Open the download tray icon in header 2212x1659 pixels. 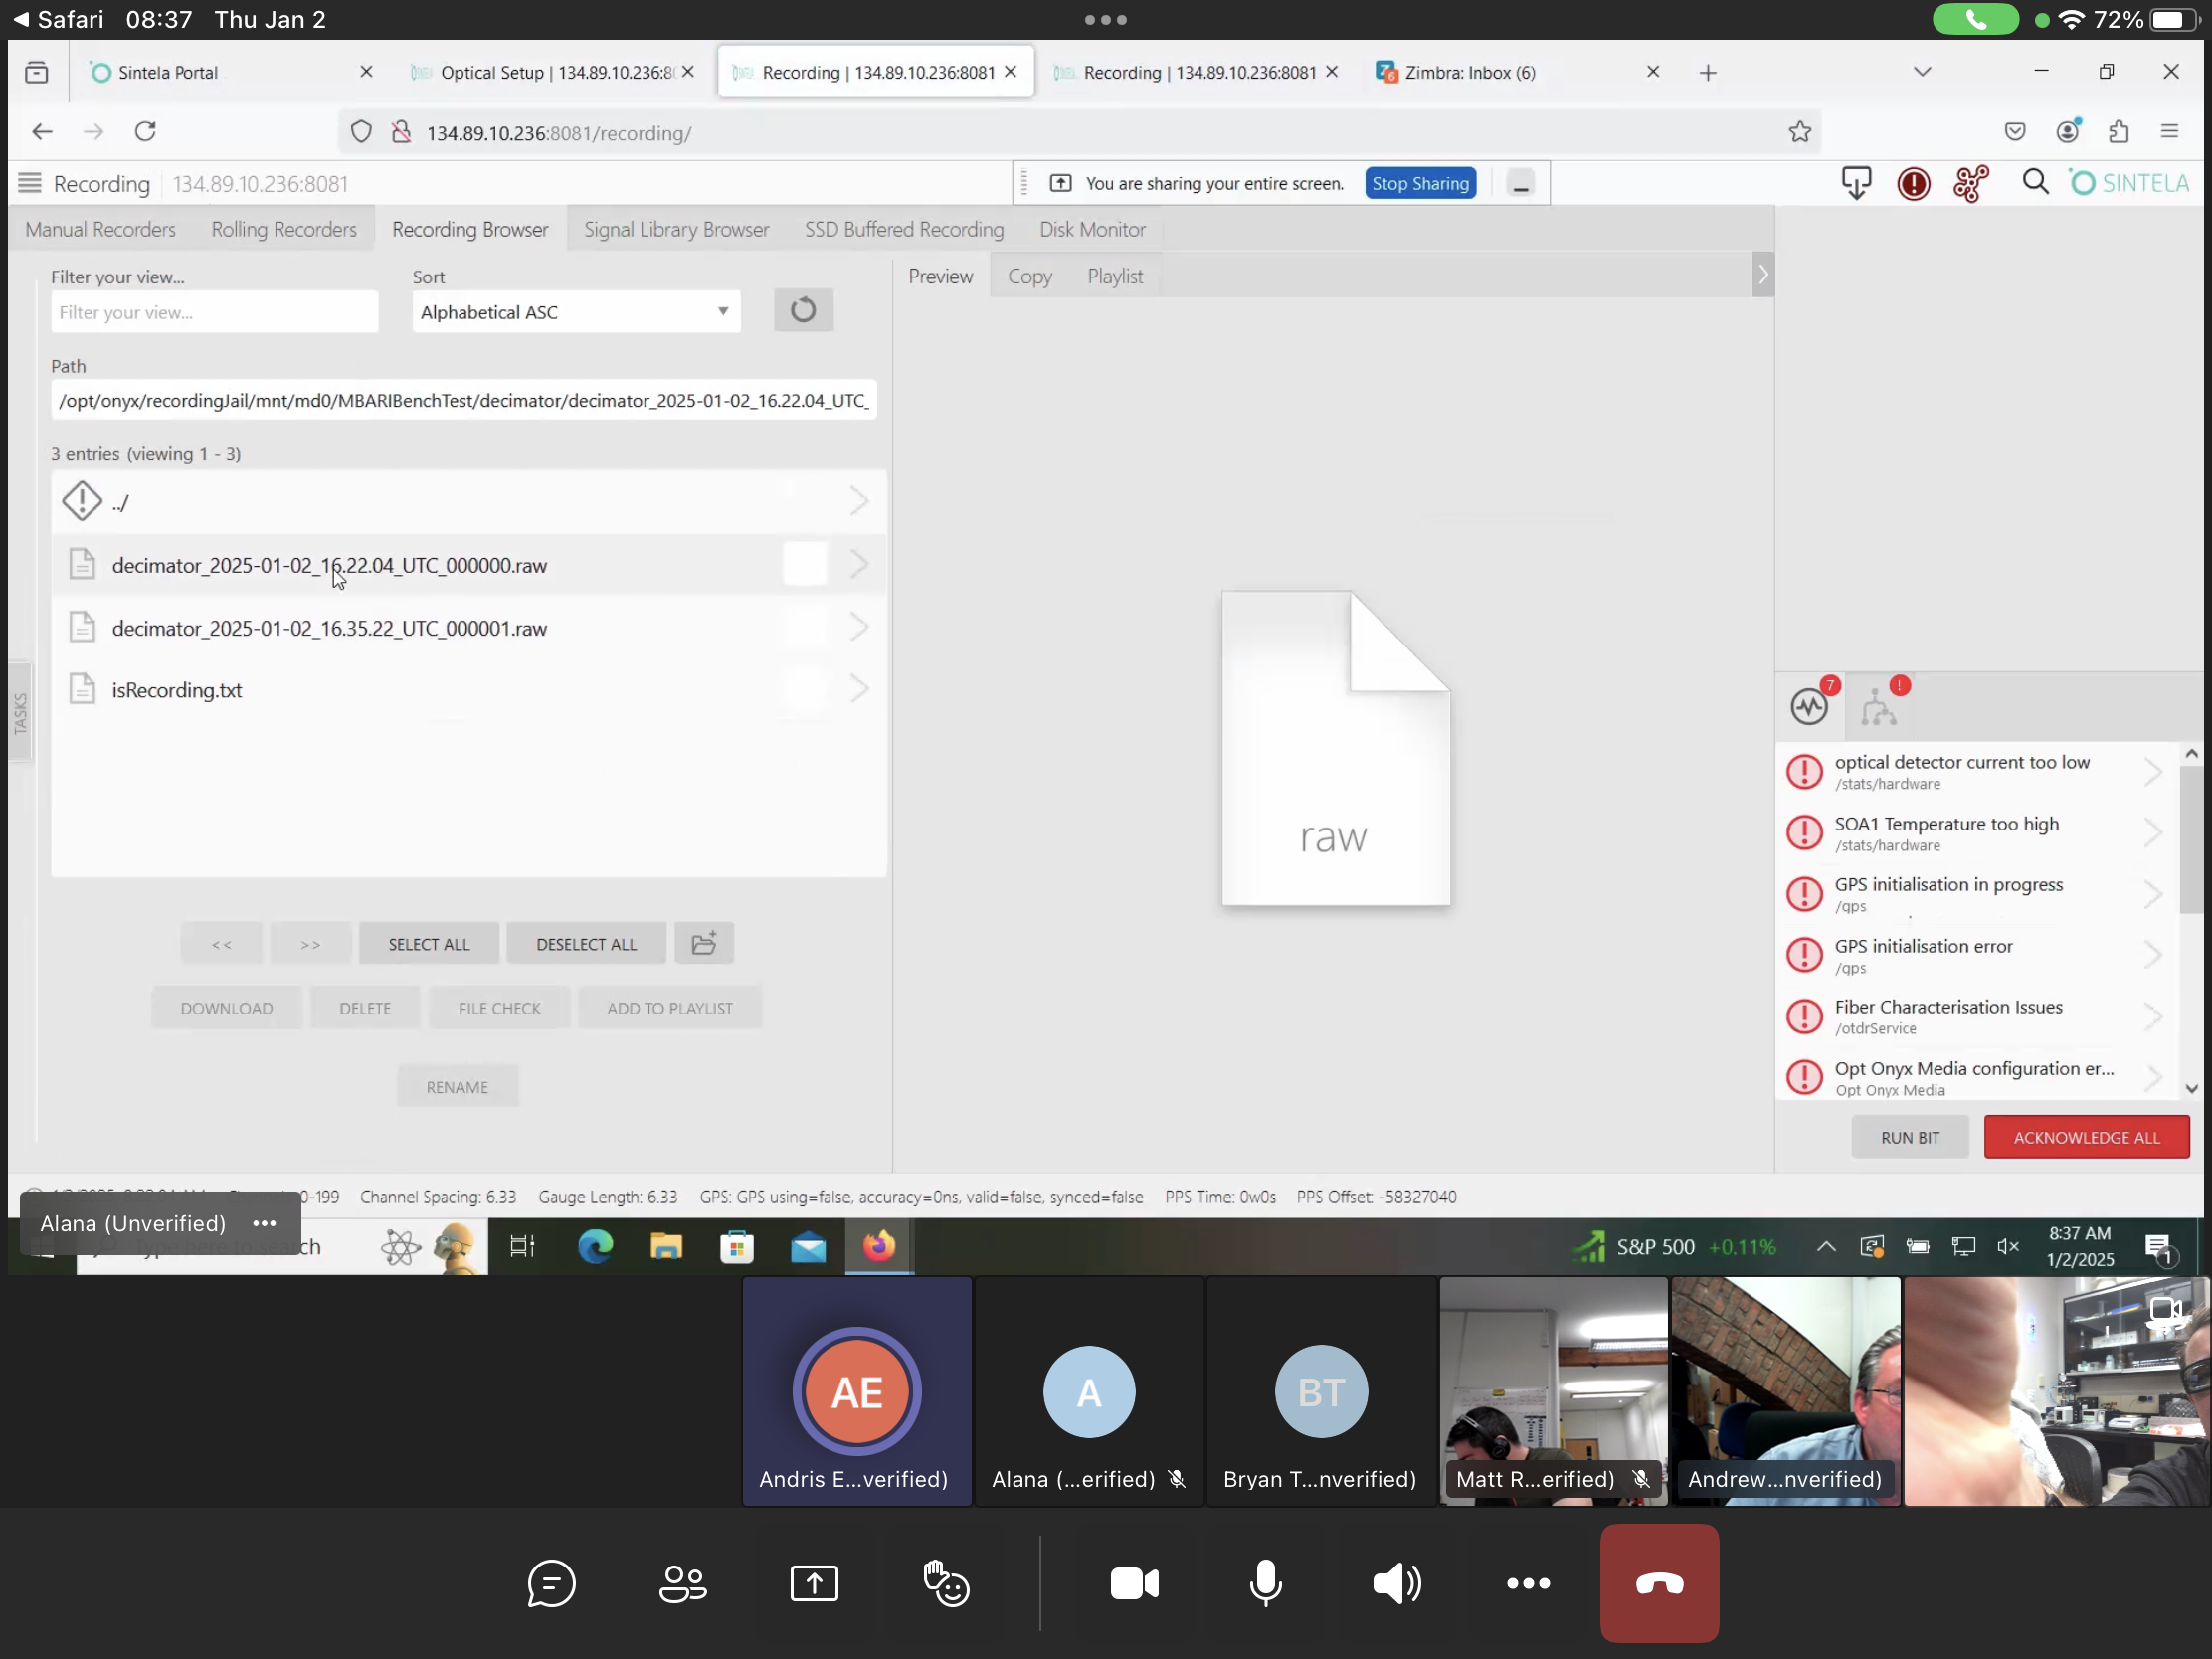[1856, 183]
